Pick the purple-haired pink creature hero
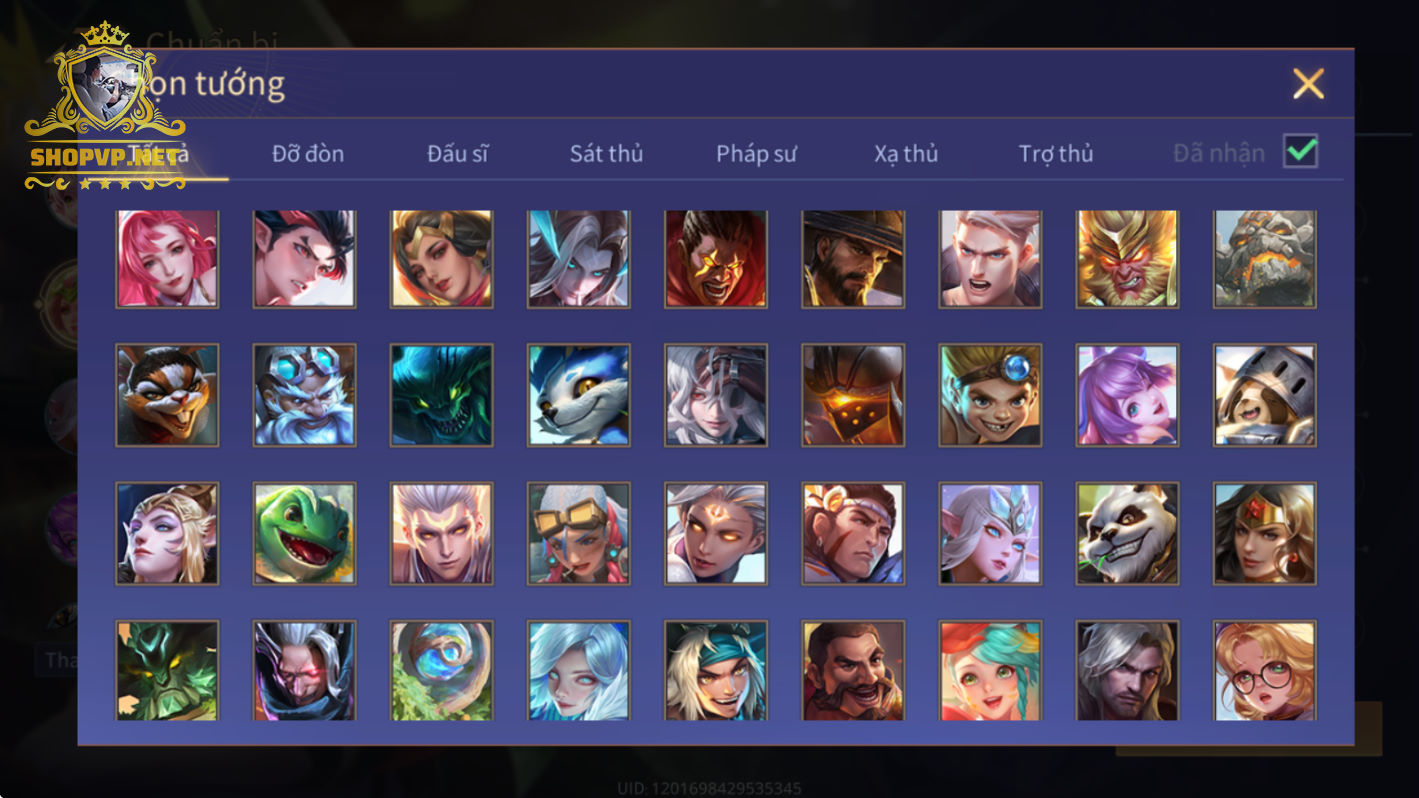Image resolution: width=1419 pixels, height=798 pixels. pos(1127,395)
